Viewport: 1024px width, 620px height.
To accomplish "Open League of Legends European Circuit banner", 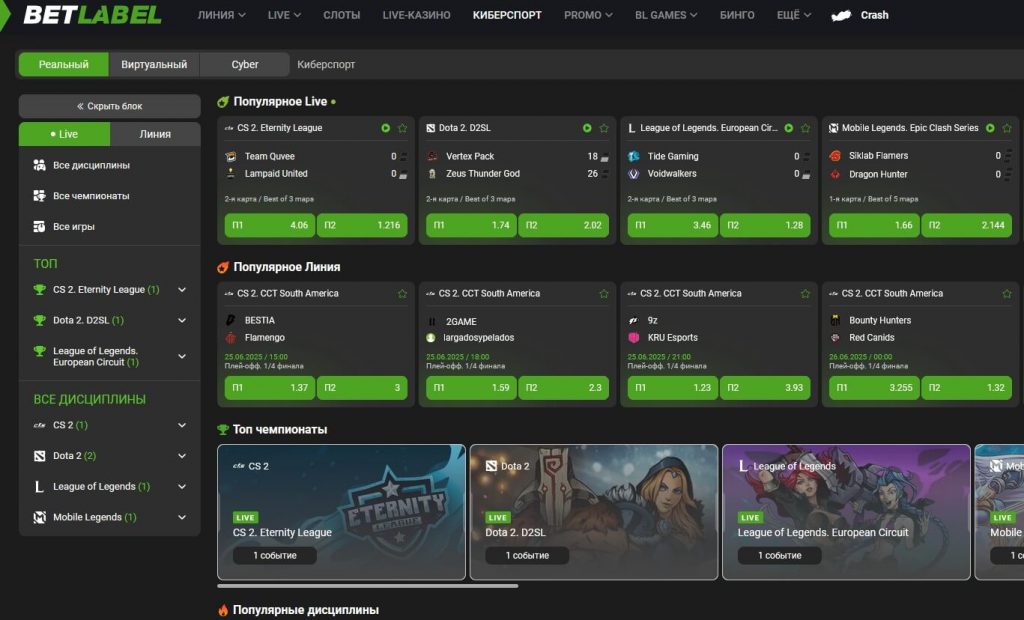I will 846,512.
